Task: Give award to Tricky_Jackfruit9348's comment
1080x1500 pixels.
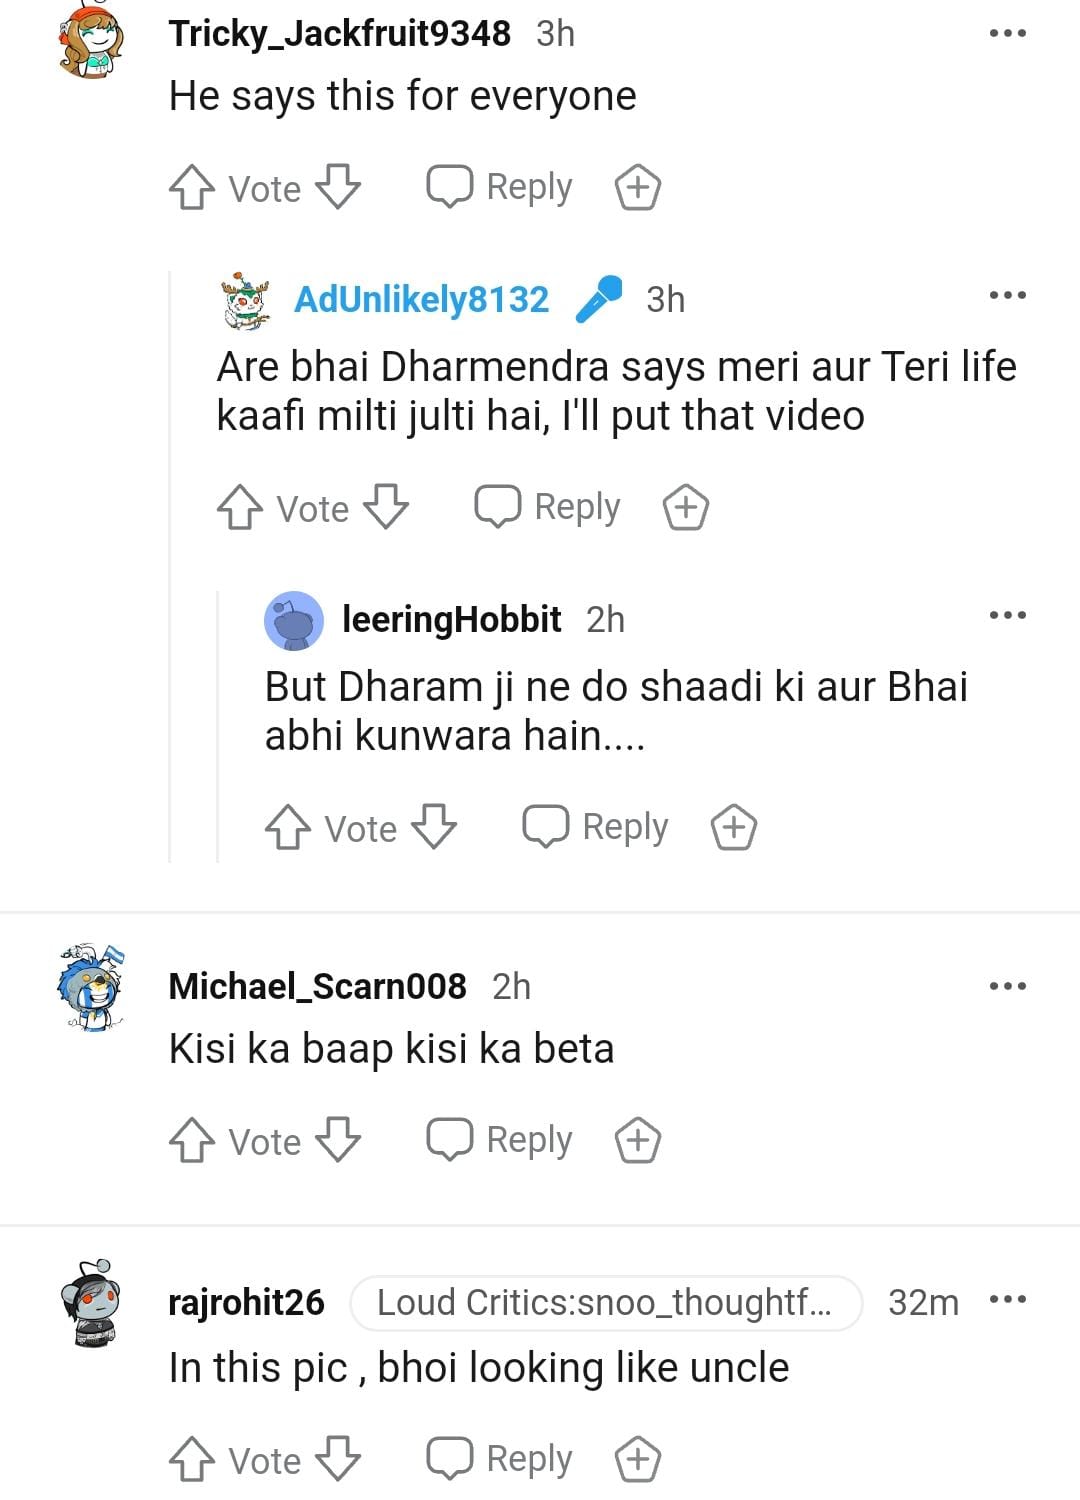Action: (x=637, y=188)
